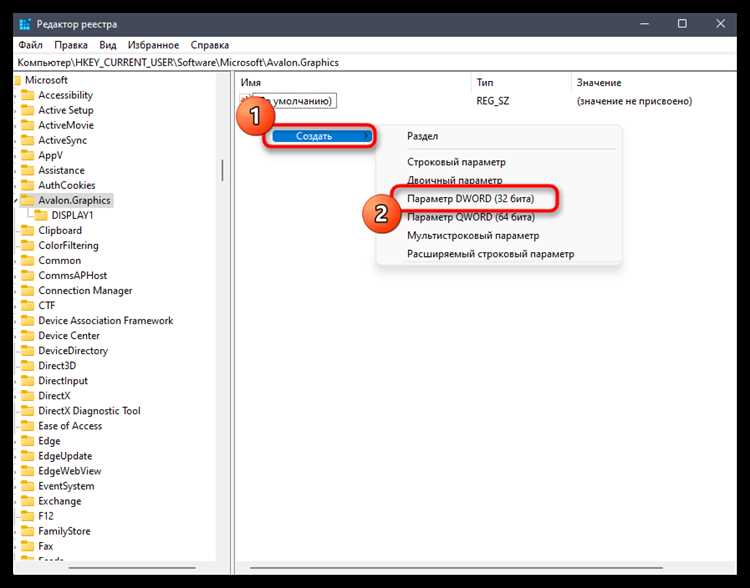Viewport: 750px width, 588px height.
Task: Click the Registry Editor app icon in title bar
Action: click(x=25, y=24)
